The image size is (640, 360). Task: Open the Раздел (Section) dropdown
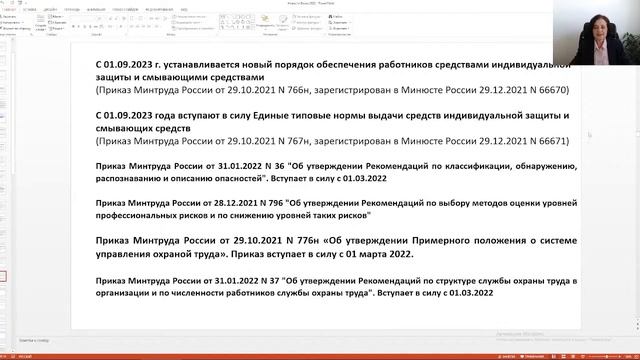(x=56, y=28)
